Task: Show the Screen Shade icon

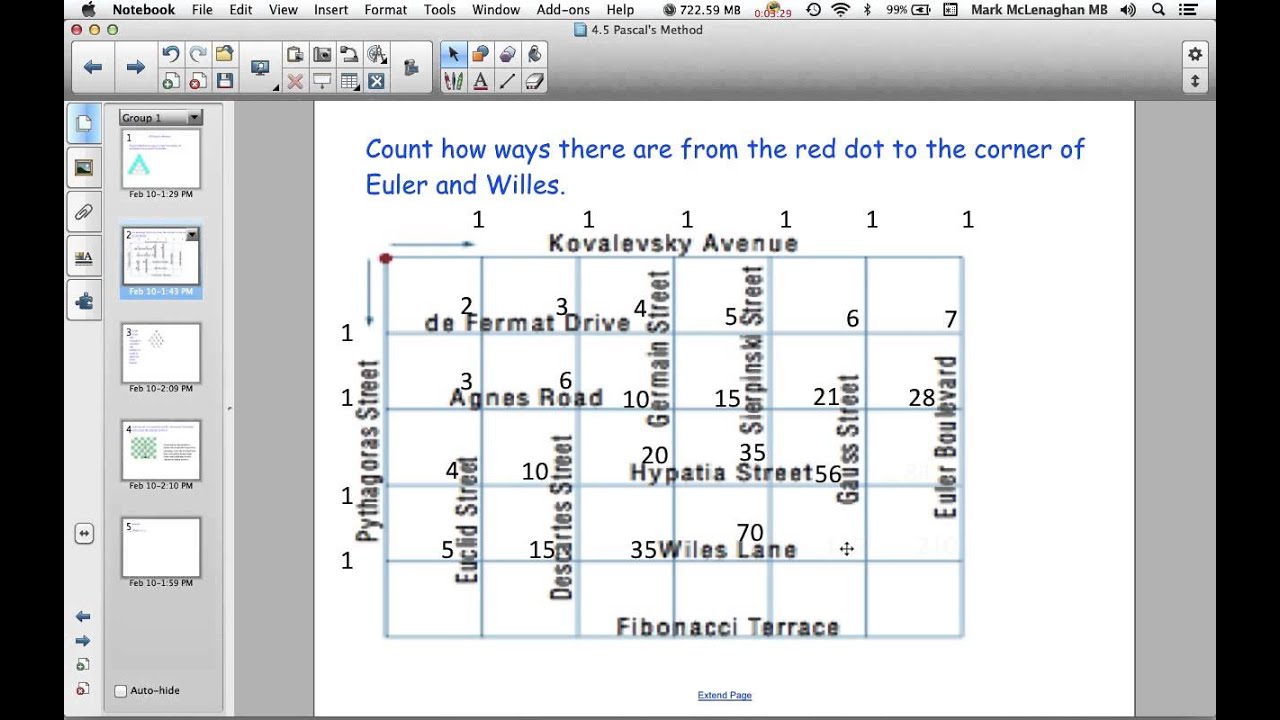Action: (x=322, y=81)
